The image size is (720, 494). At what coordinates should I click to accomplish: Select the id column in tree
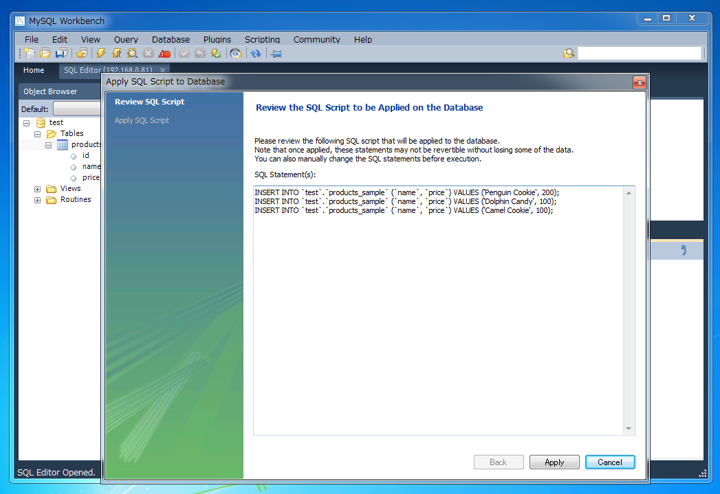click(x=86, y=155)
